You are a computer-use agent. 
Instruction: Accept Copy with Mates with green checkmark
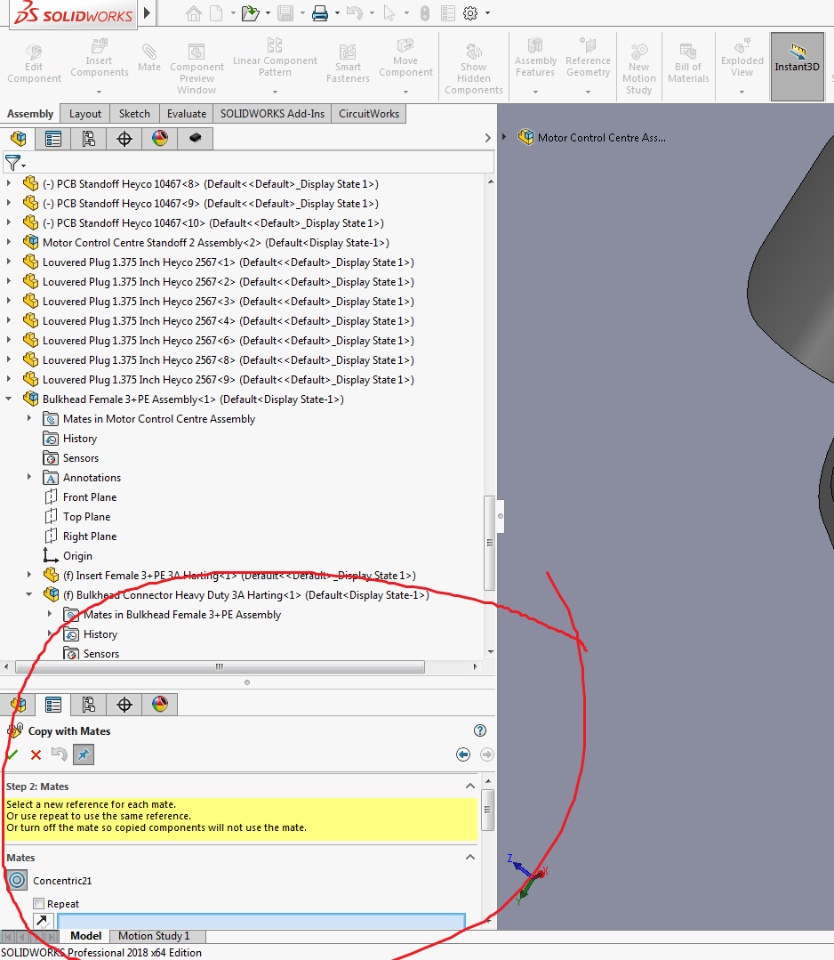[x=12, y=755]
